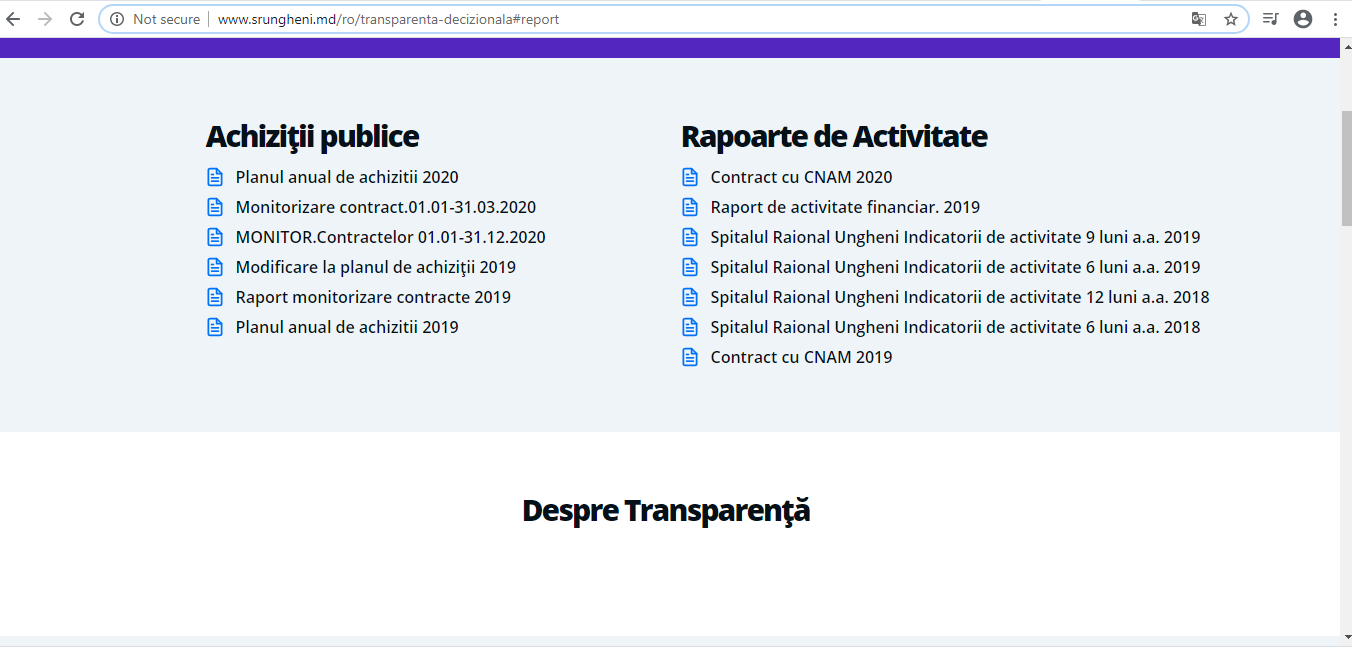Click the Not secure site info icon

pos(117,19)
